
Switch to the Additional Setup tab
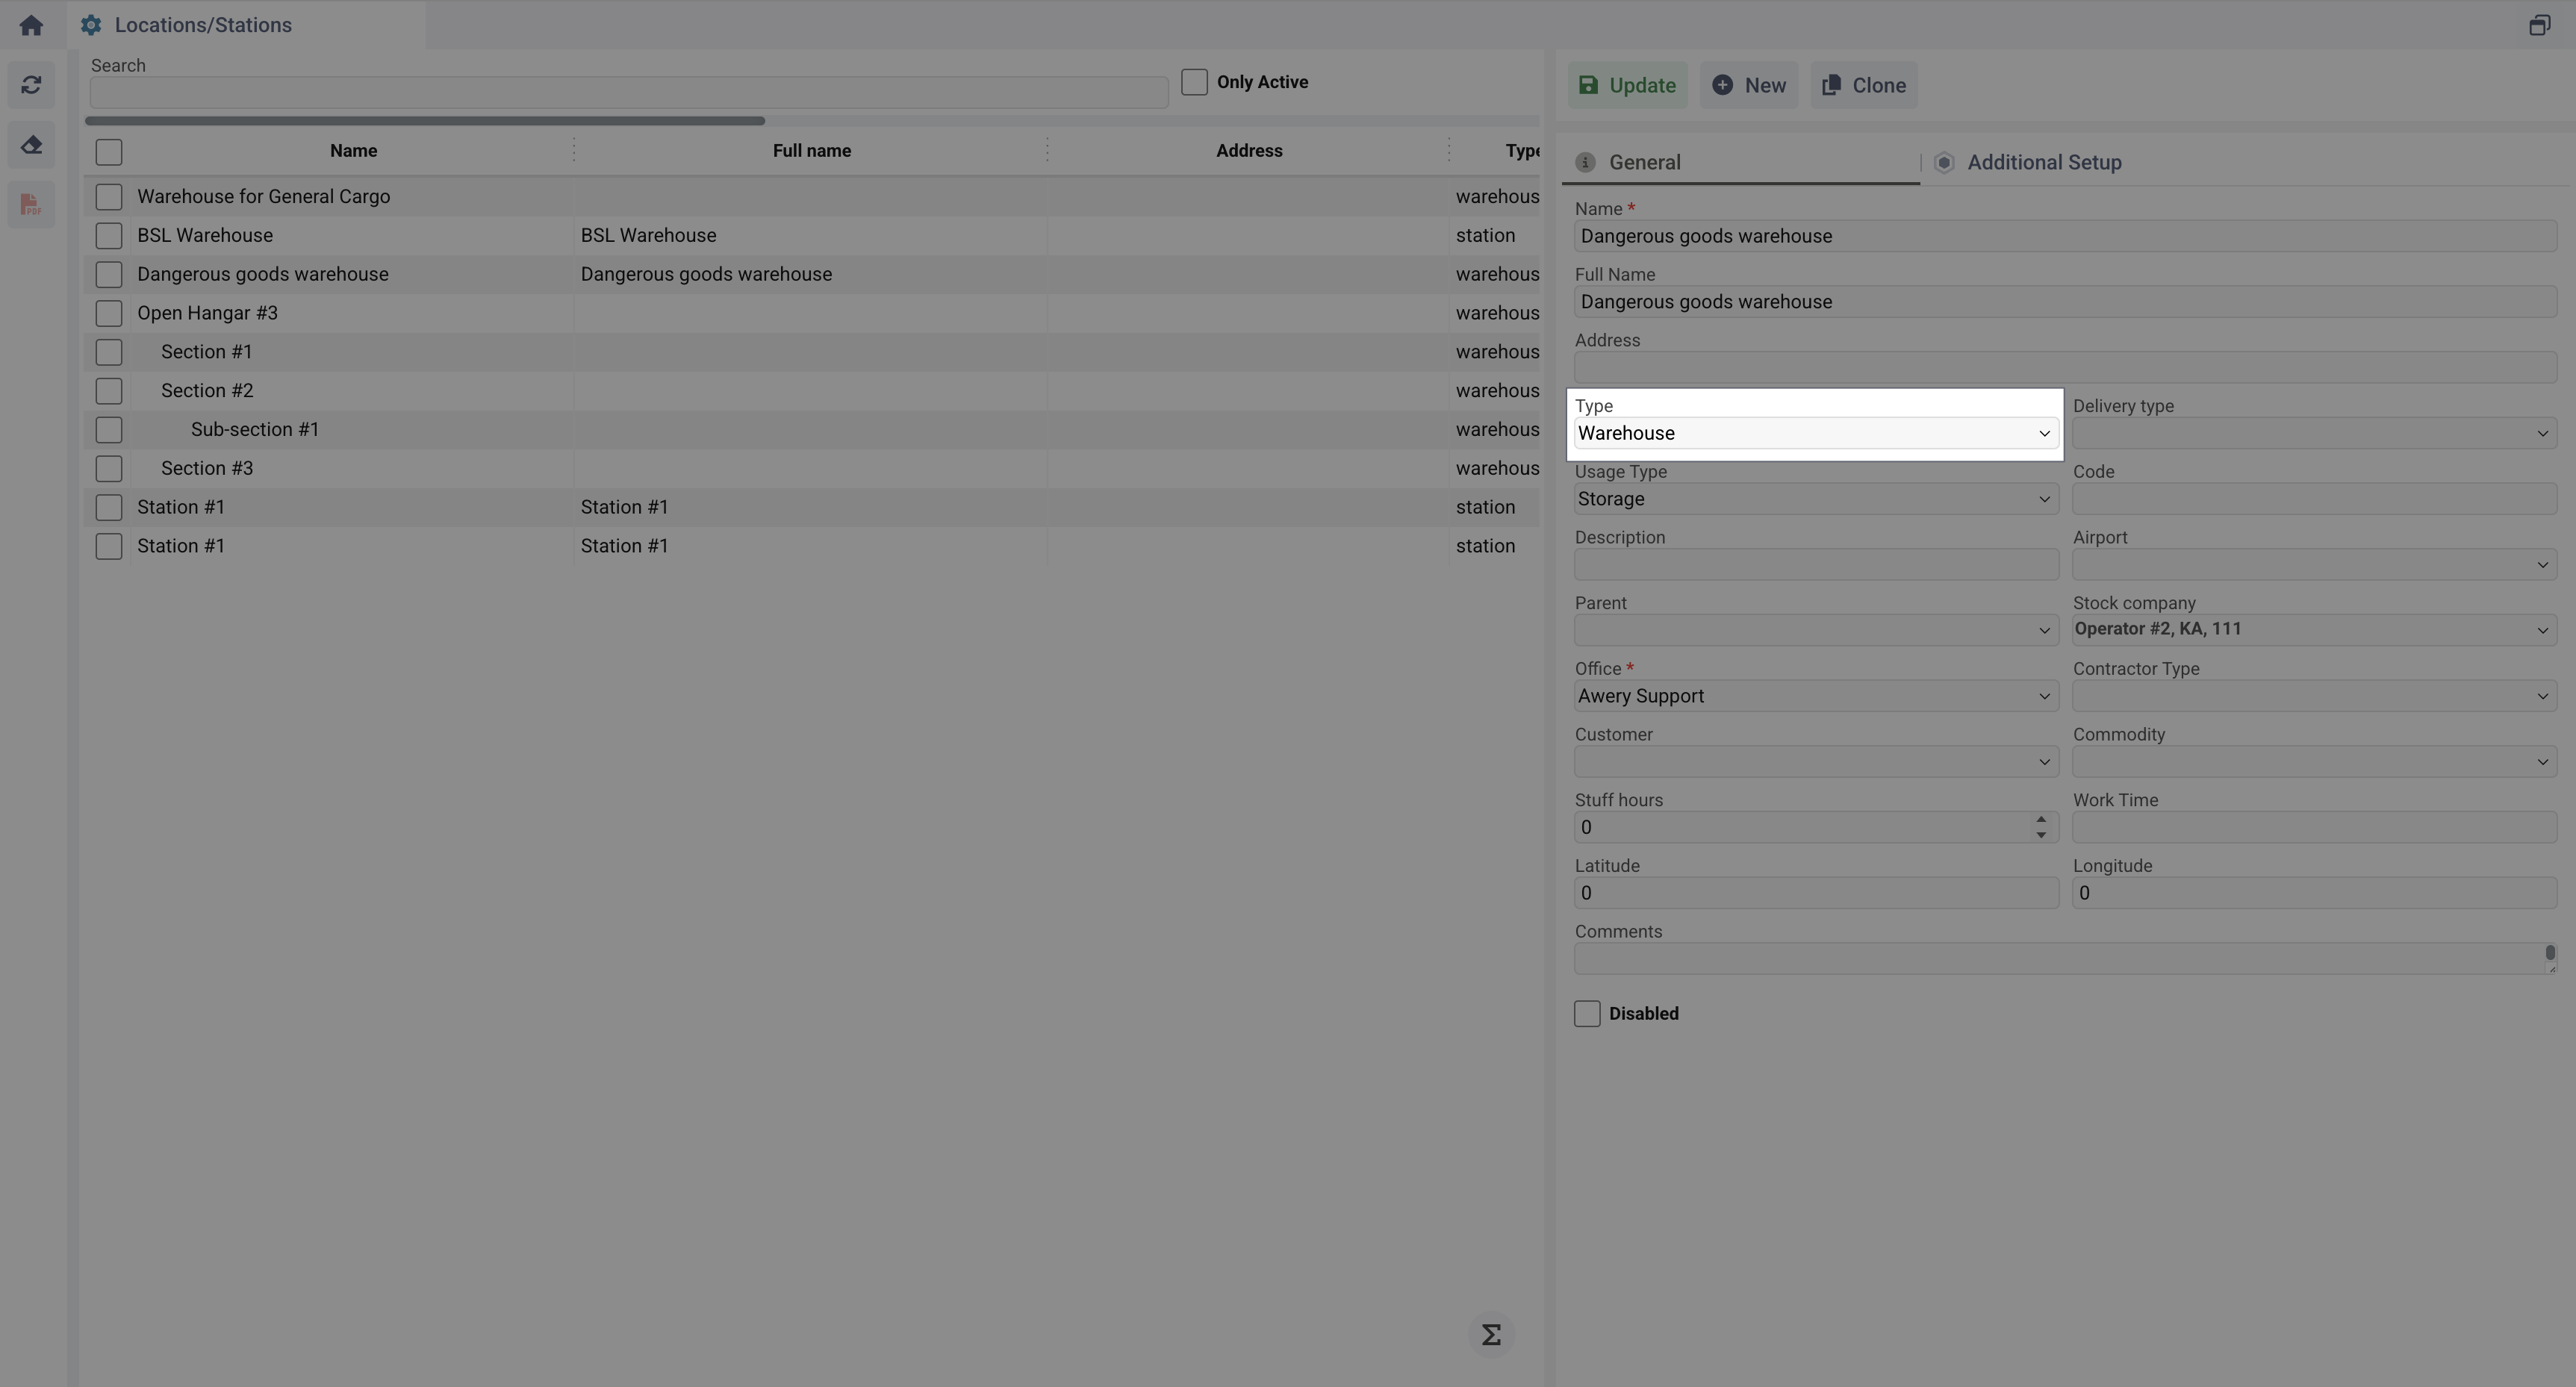click(2043, 162)
